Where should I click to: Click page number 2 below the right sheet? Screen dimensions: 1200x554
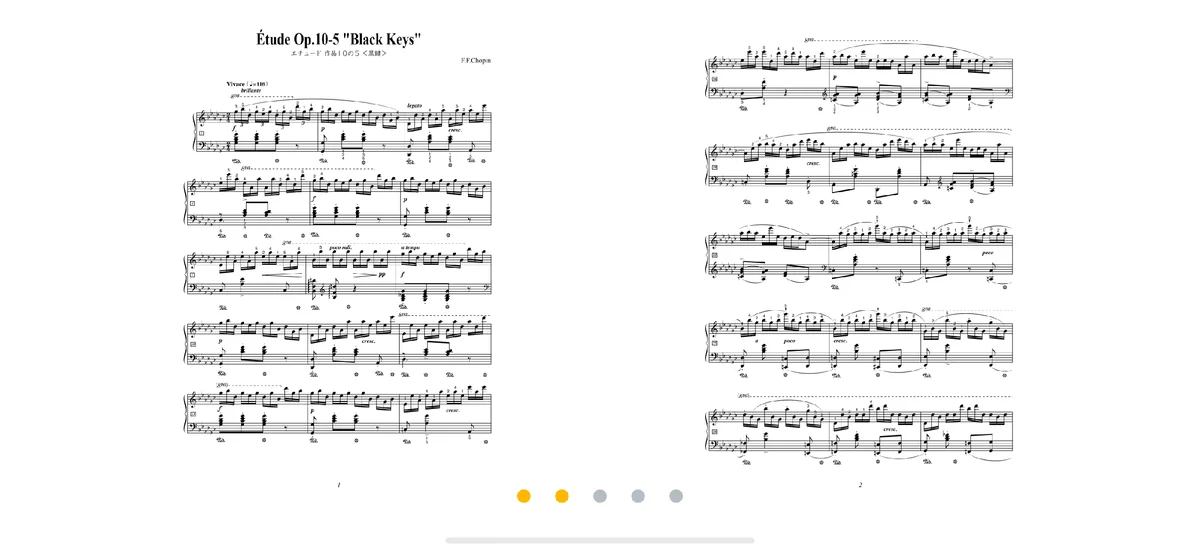coord(859,485)
